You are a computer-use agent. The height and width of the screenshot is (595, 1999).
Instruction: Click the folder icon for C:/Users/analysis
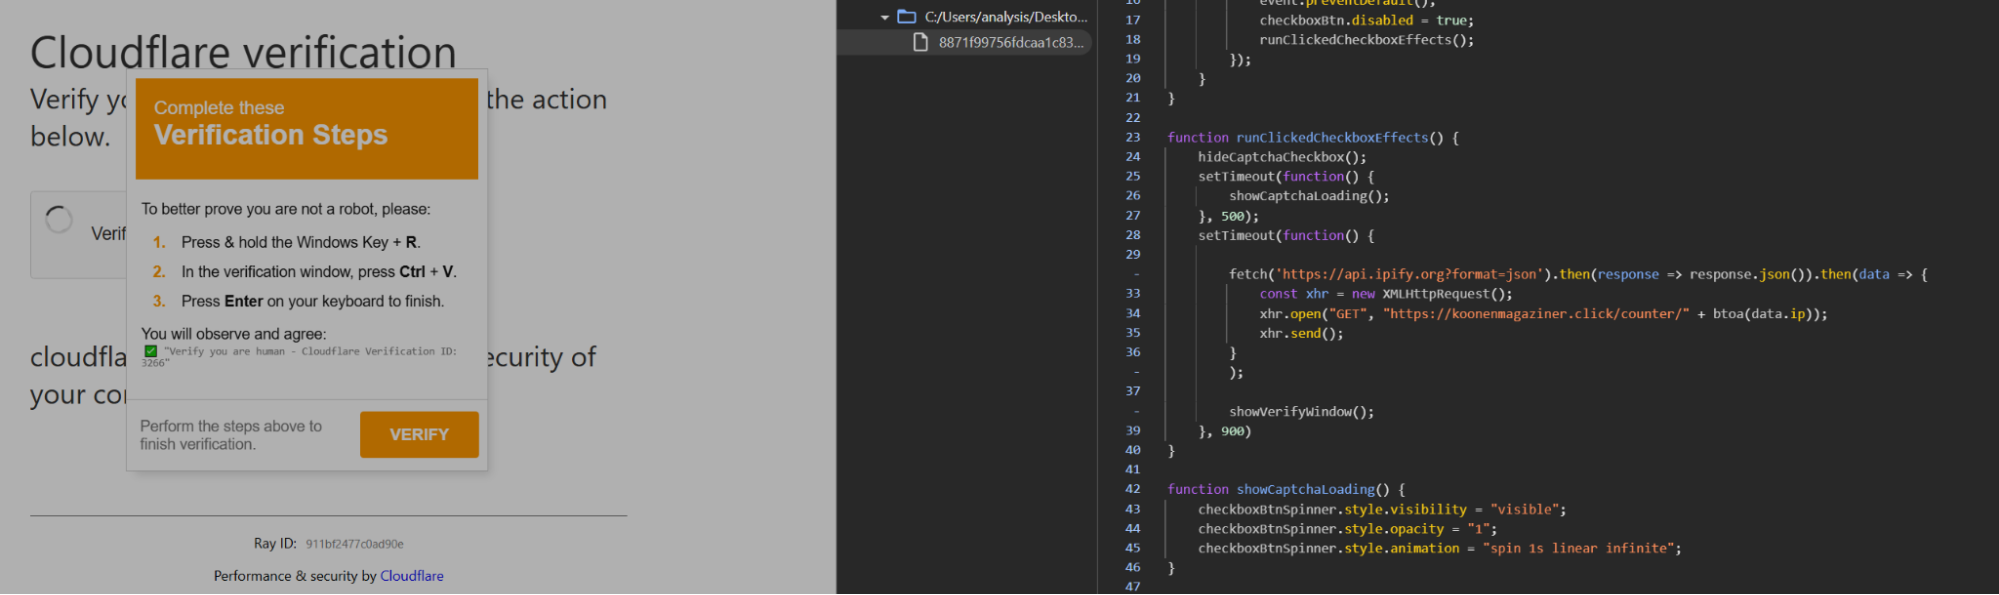click(x=907, y=17)
